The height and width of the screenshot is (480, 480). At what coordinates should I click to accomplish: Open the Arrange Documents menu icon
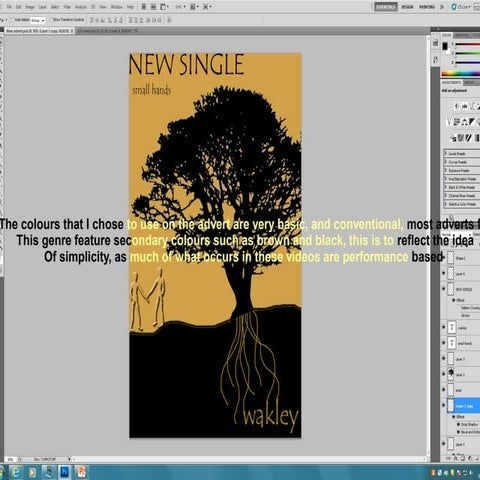coord(194,7)
